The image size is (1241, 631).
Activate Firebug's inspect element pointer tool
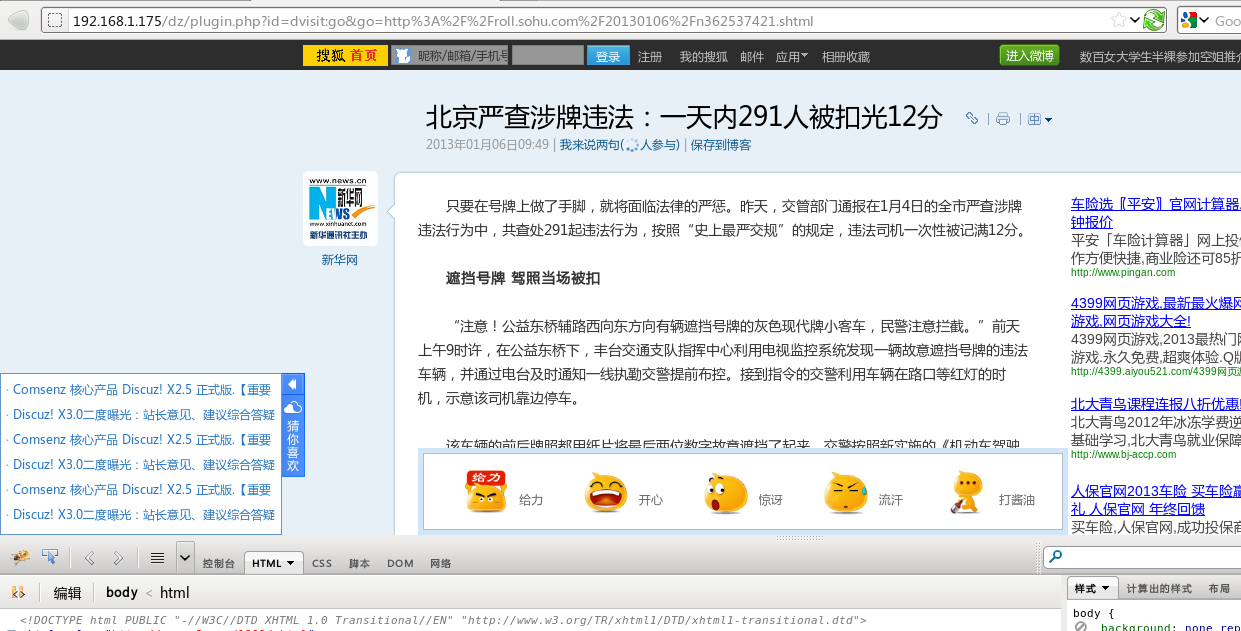point(49,557)
